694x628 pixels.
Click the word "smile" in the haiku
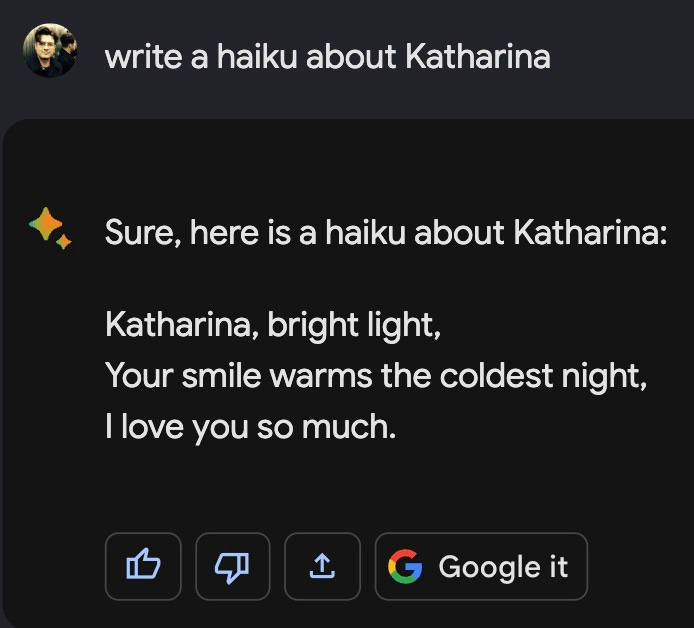click(211, 376)
